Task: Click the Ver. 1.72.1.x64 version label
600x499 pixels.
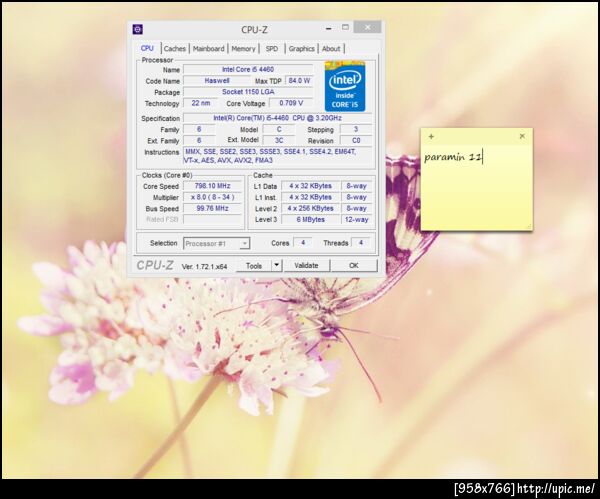Action: pos(204,266)
